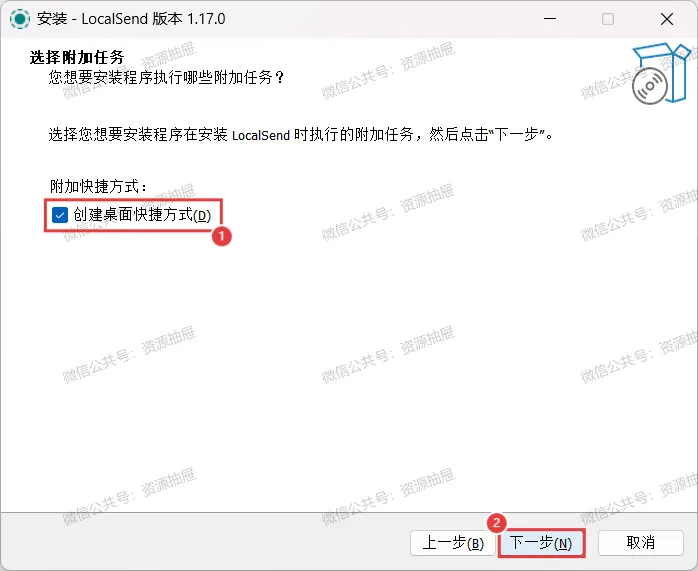Image resolution: width=698 pixels, height=571 pixels.
Task: Minimize the installer window
Action: tap(550, 19)
